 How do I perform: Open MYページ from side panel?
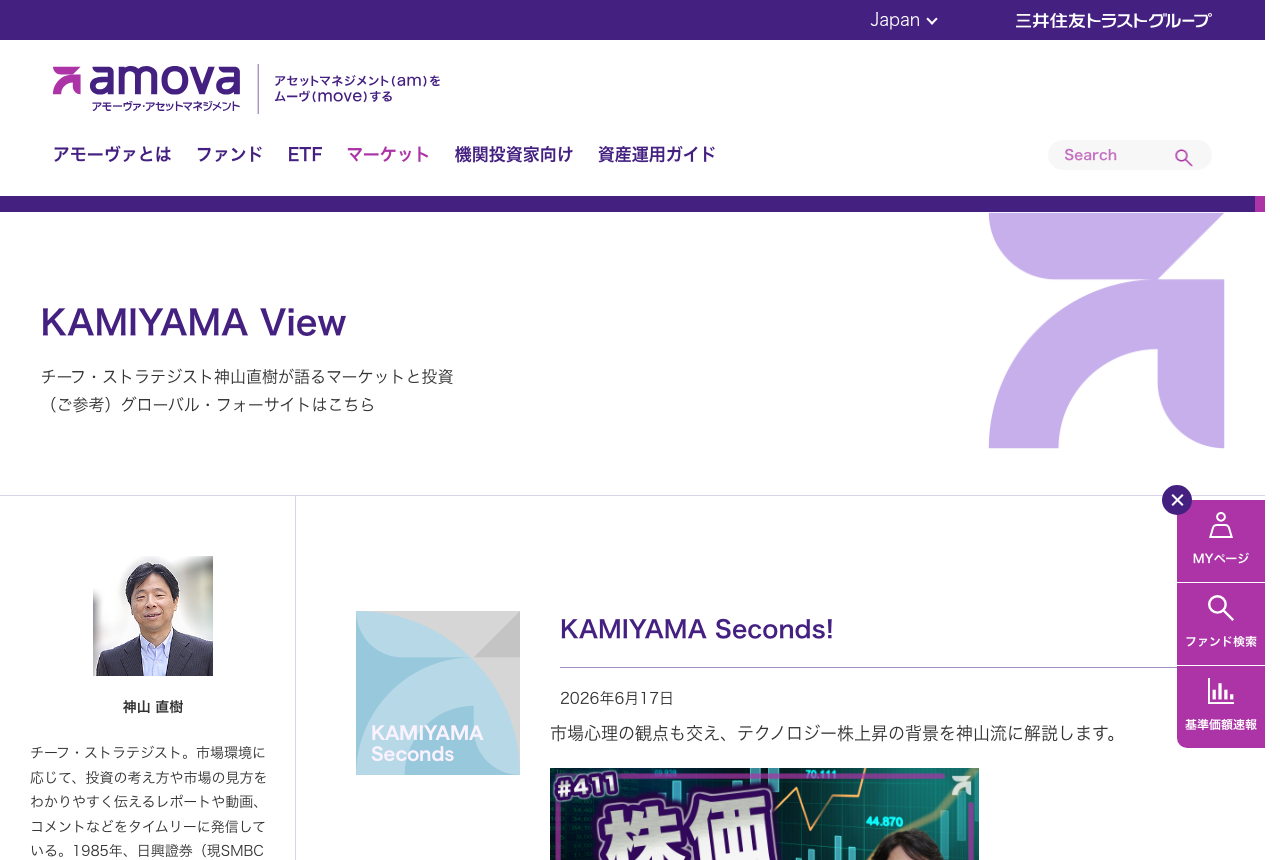click(1221, 540)
